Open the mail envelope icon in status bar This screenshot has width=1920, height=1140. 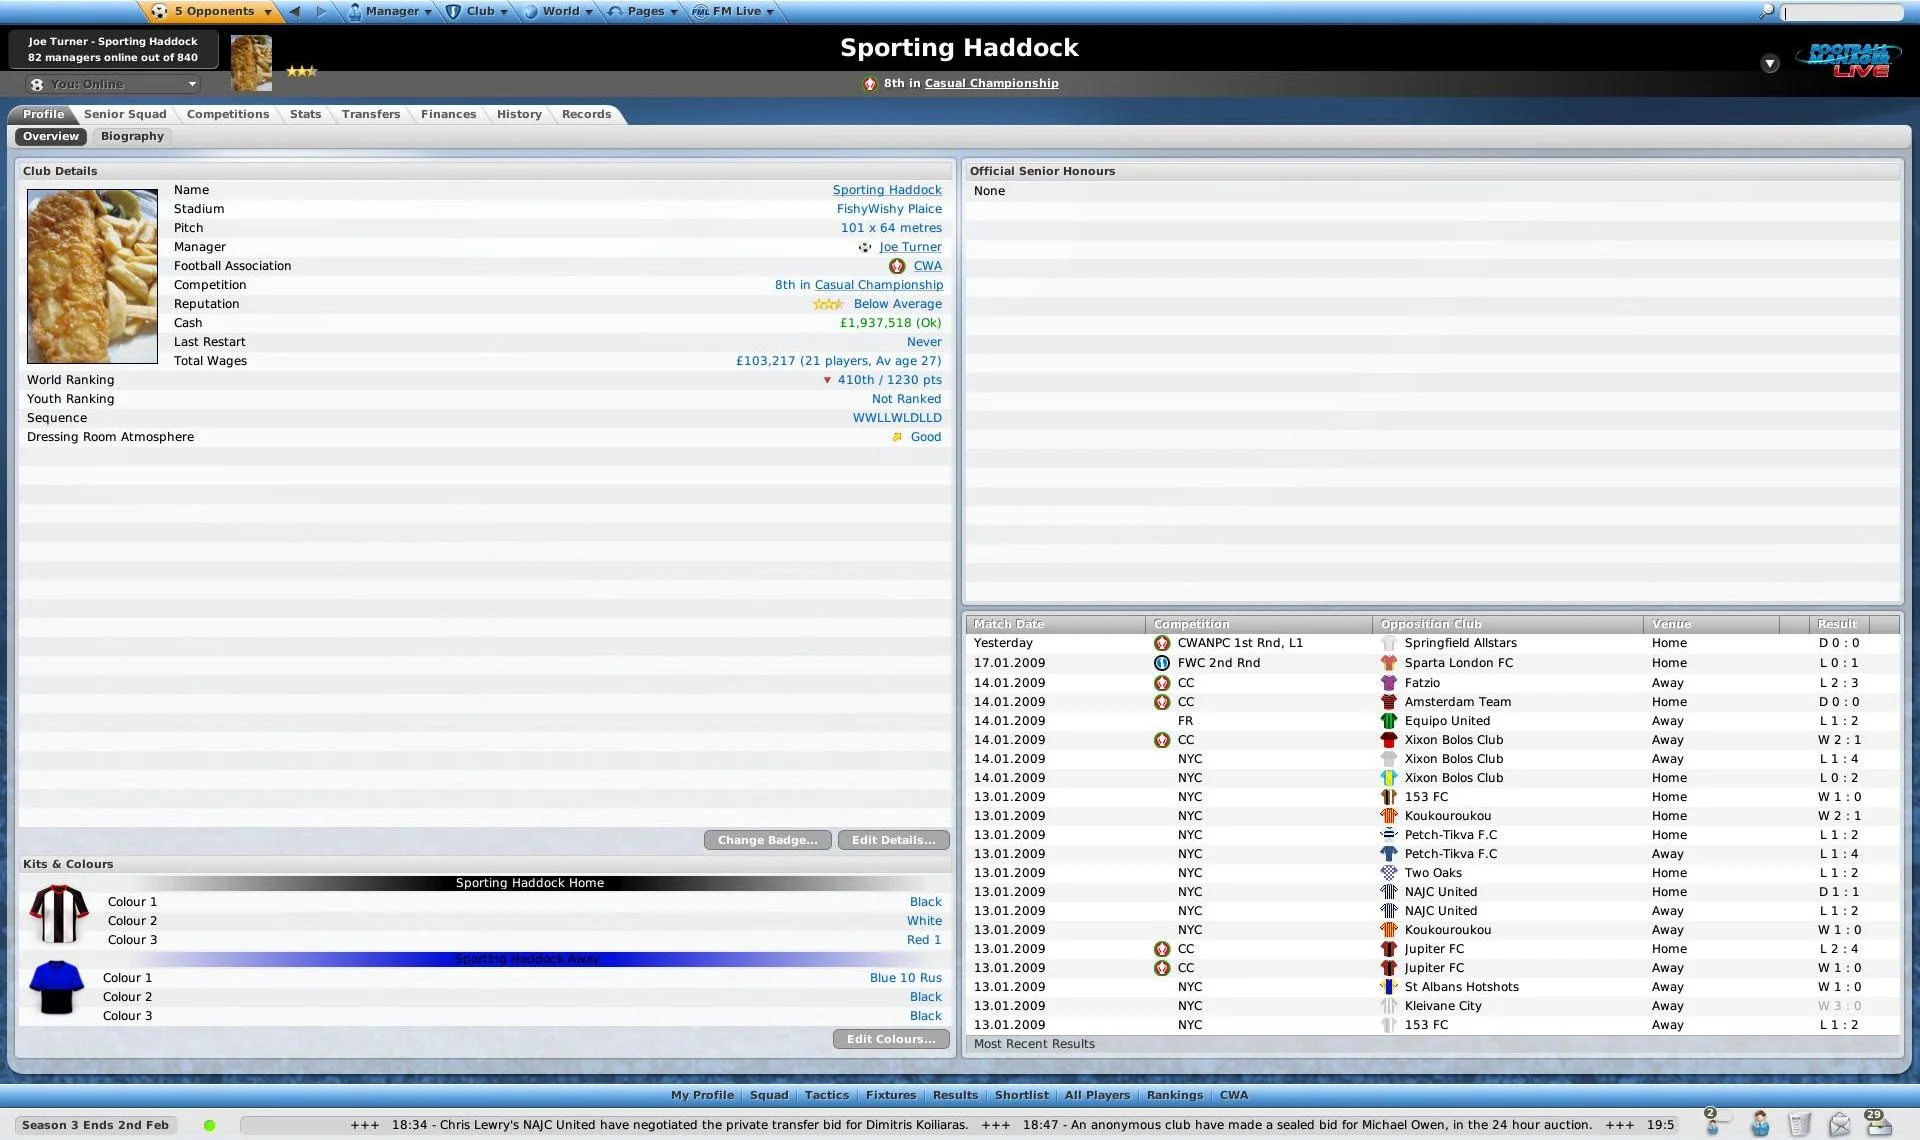[1840, 1122]
